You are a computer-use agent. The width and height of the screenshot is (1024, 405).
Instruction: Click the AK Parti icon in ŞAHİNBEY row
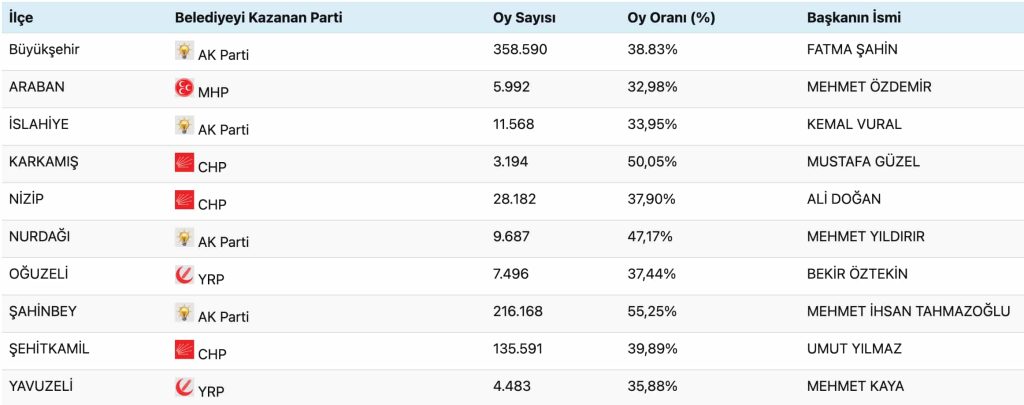coord(184,313)
